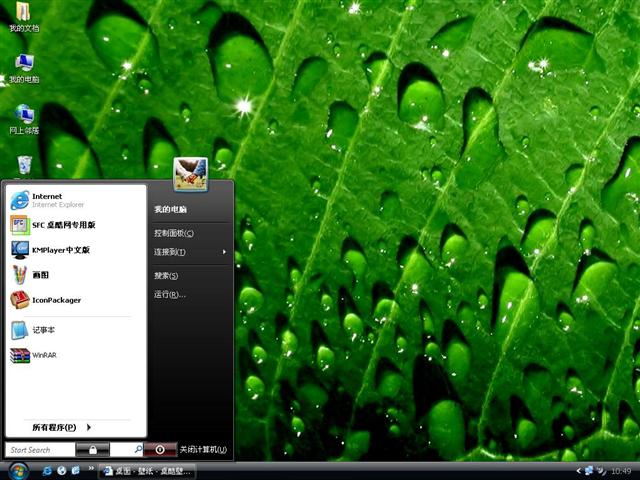This screenshot has width=640, height=480.
Task: Open 画图 paint program
Action: point(76,275)
